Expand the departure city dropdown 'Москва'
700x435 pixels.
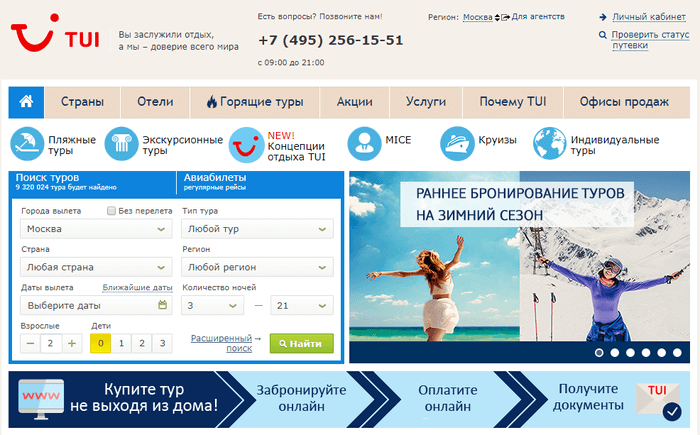pos(96,229)
